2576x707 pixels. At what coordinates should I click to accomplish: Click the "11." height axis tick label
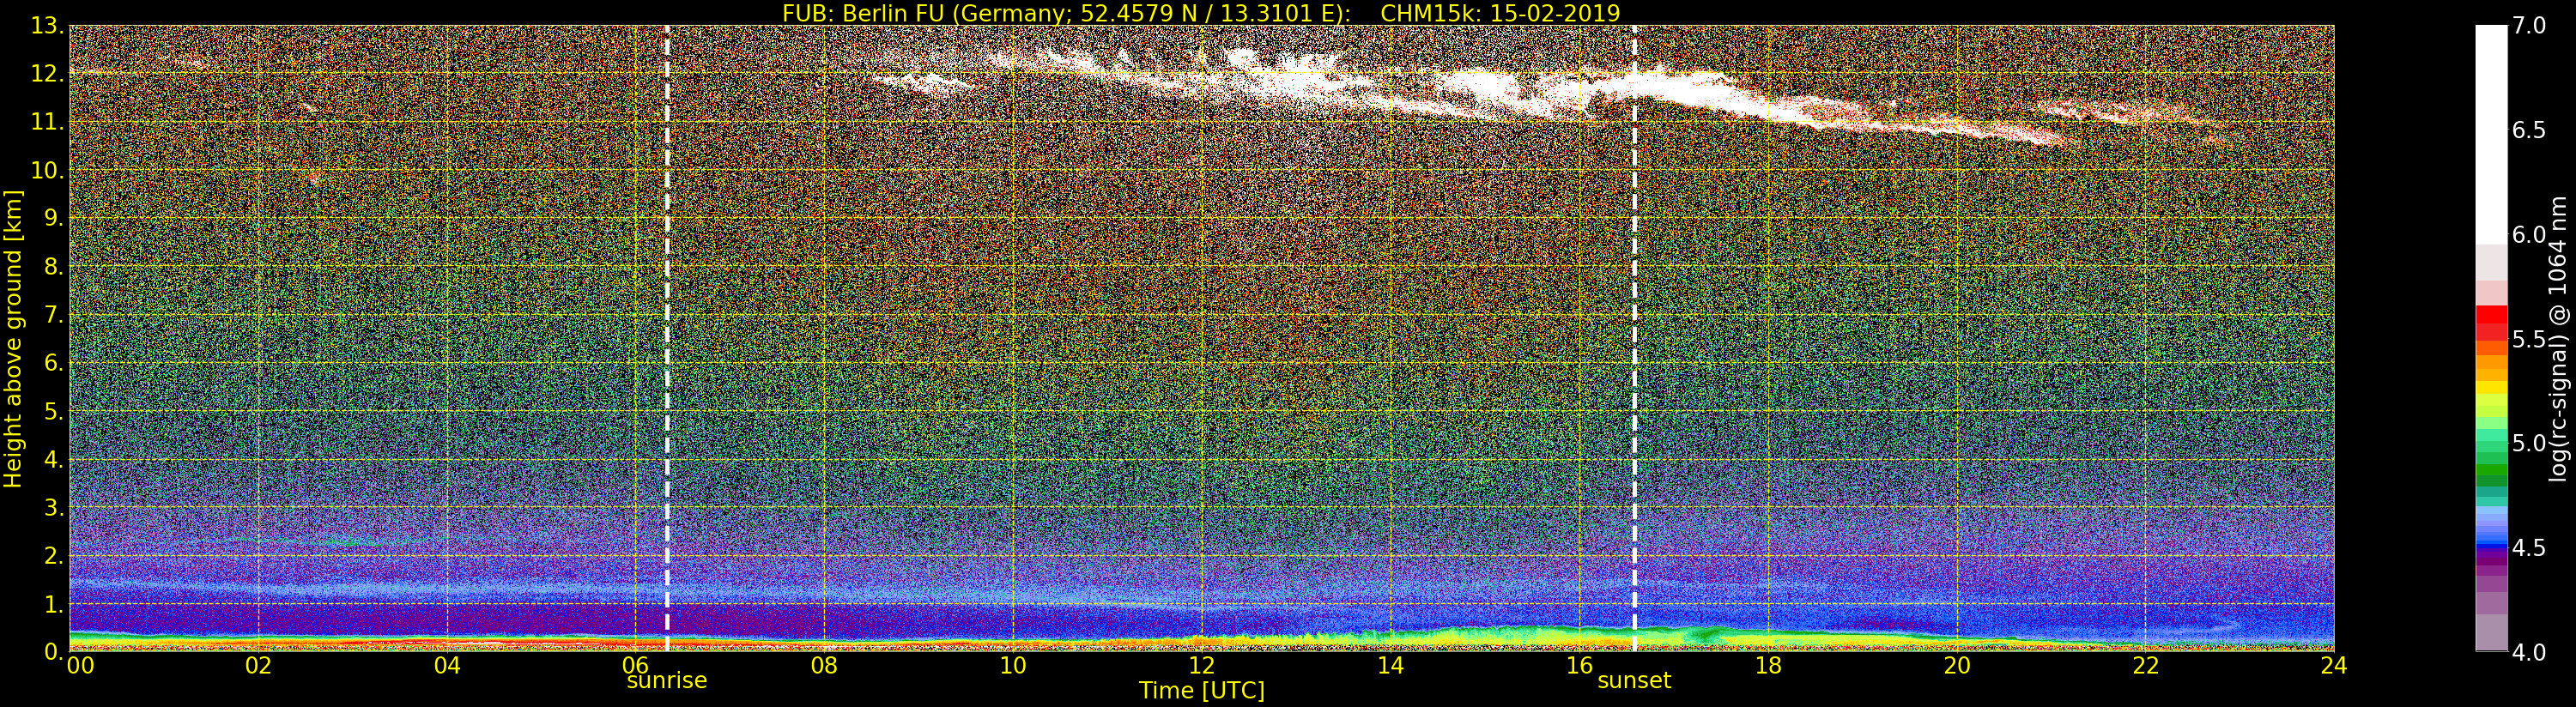pos(47,122)
